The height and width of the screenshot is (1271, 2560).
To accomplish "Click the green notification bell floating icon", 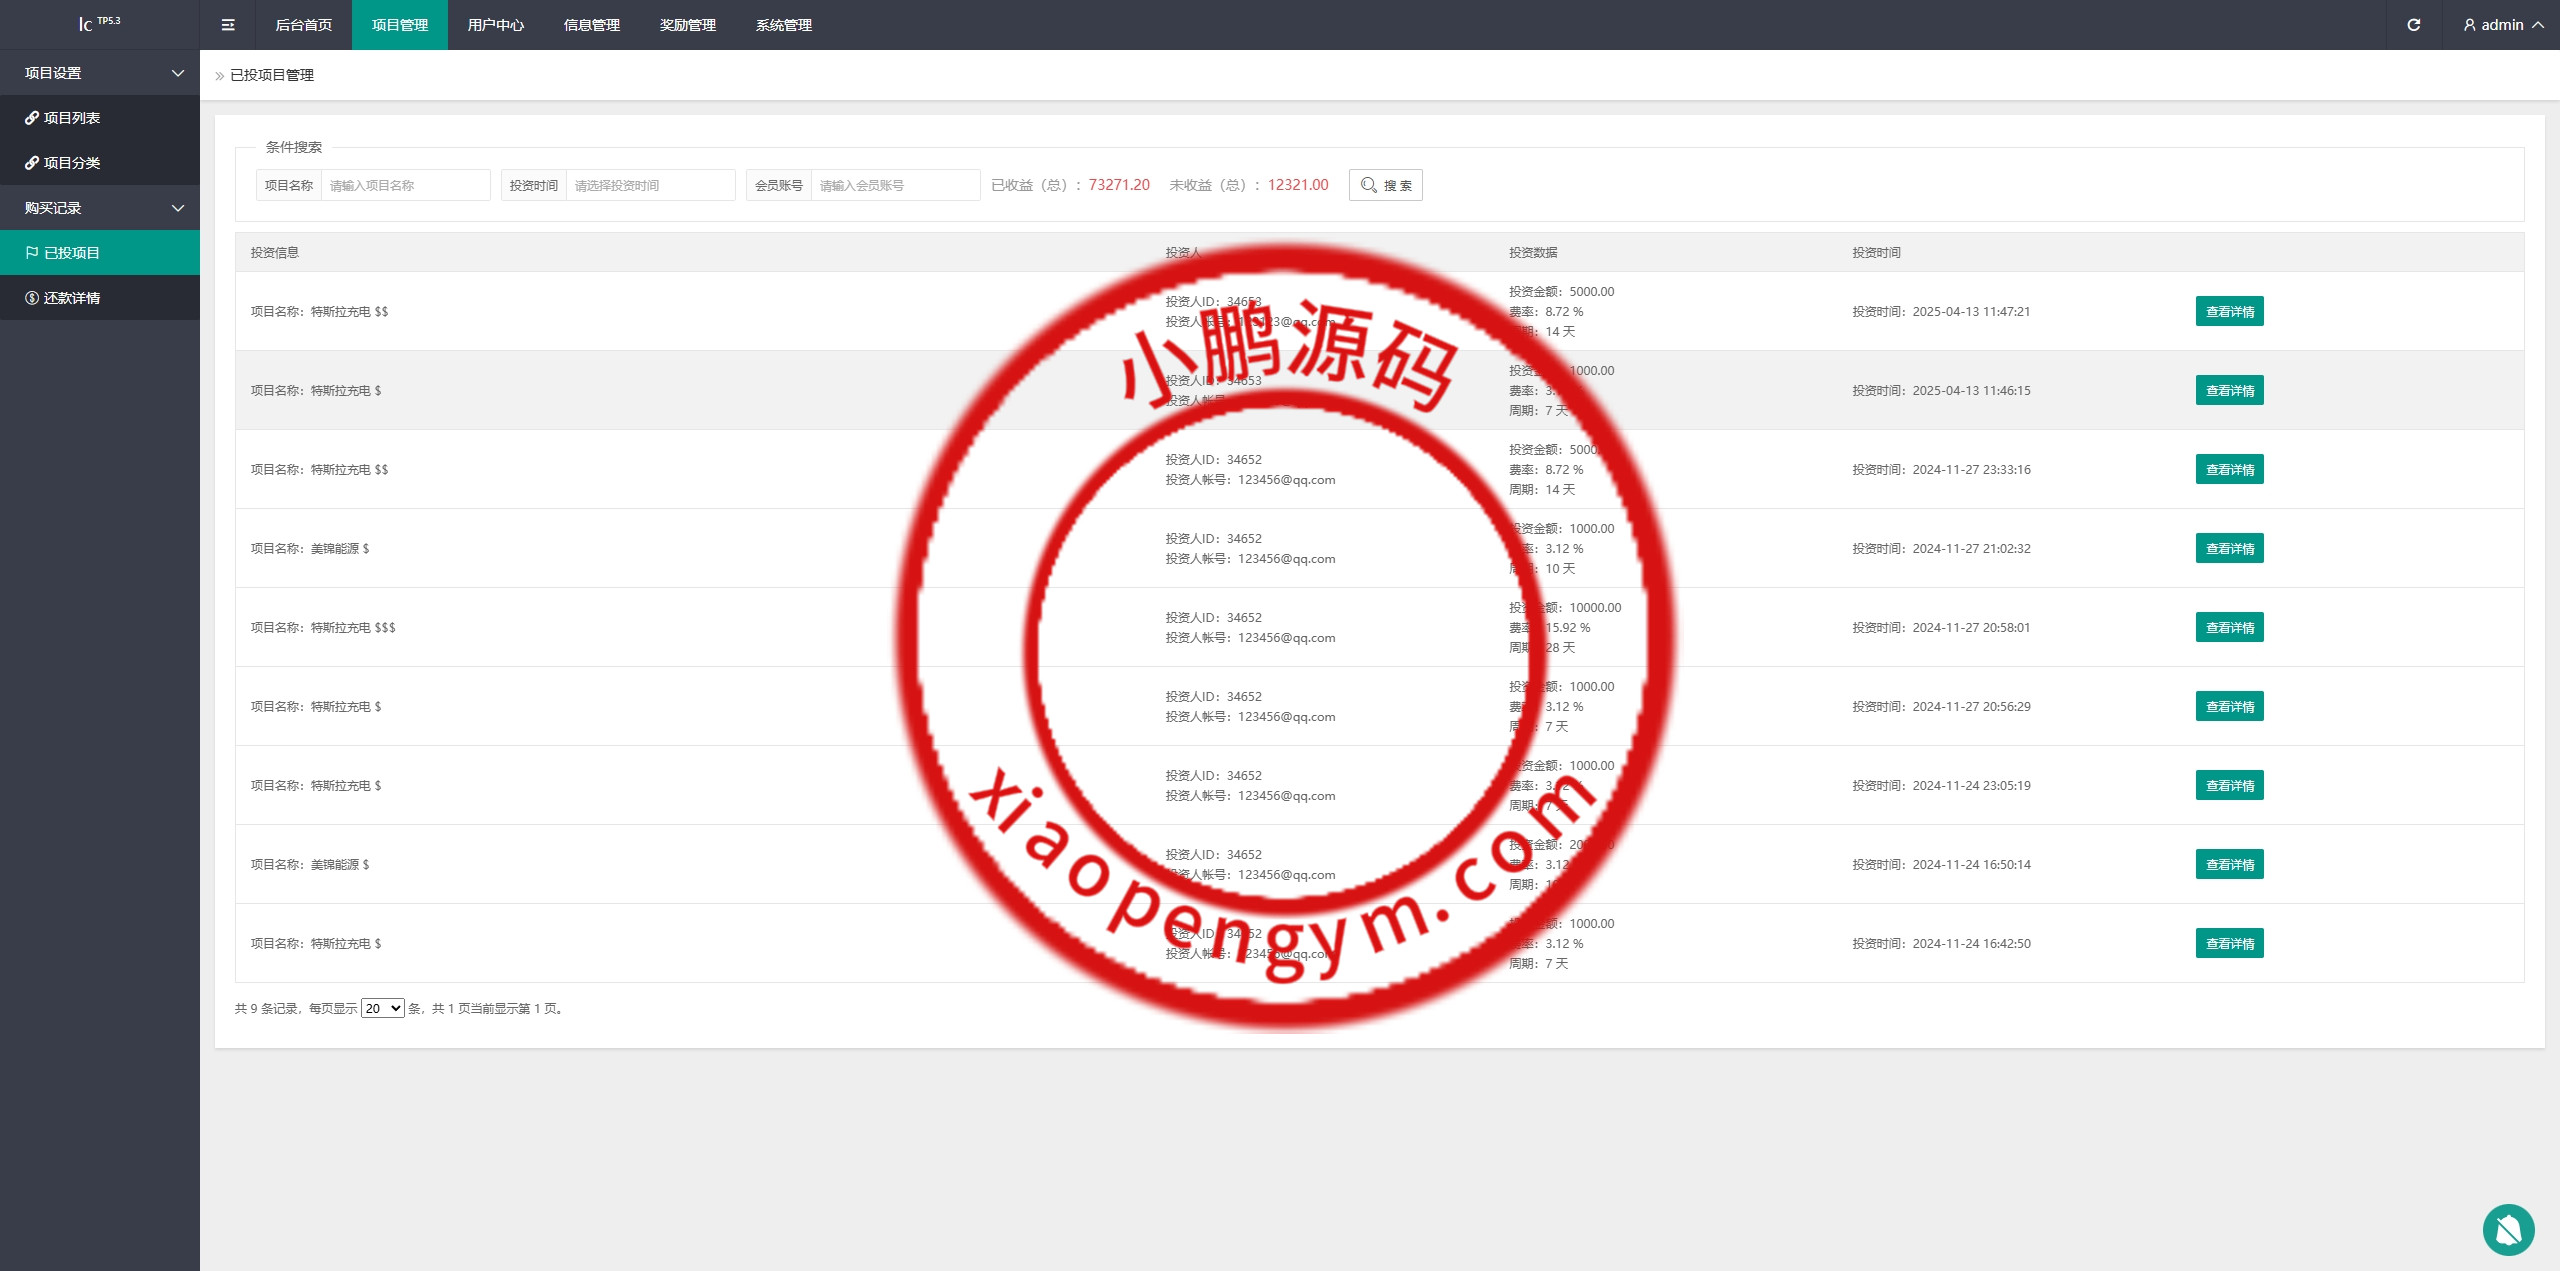I will point(2508,1229).
